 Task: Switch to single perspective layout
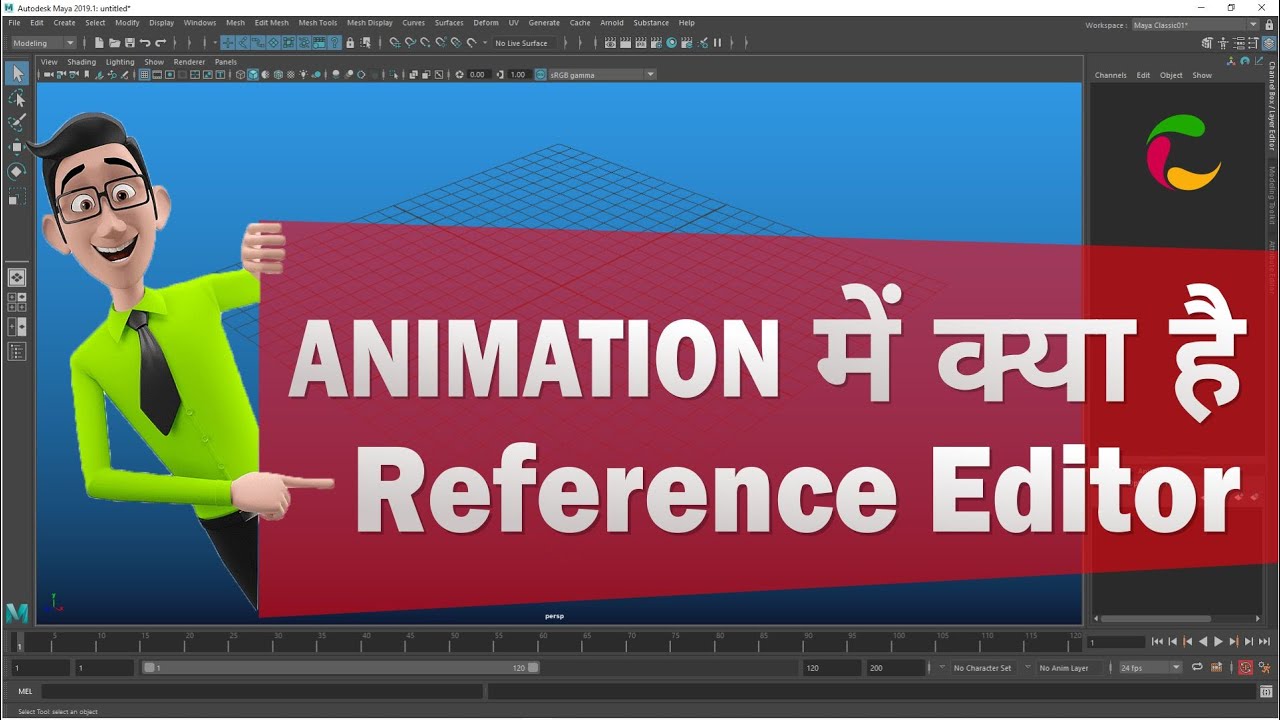tap(16, 277)
